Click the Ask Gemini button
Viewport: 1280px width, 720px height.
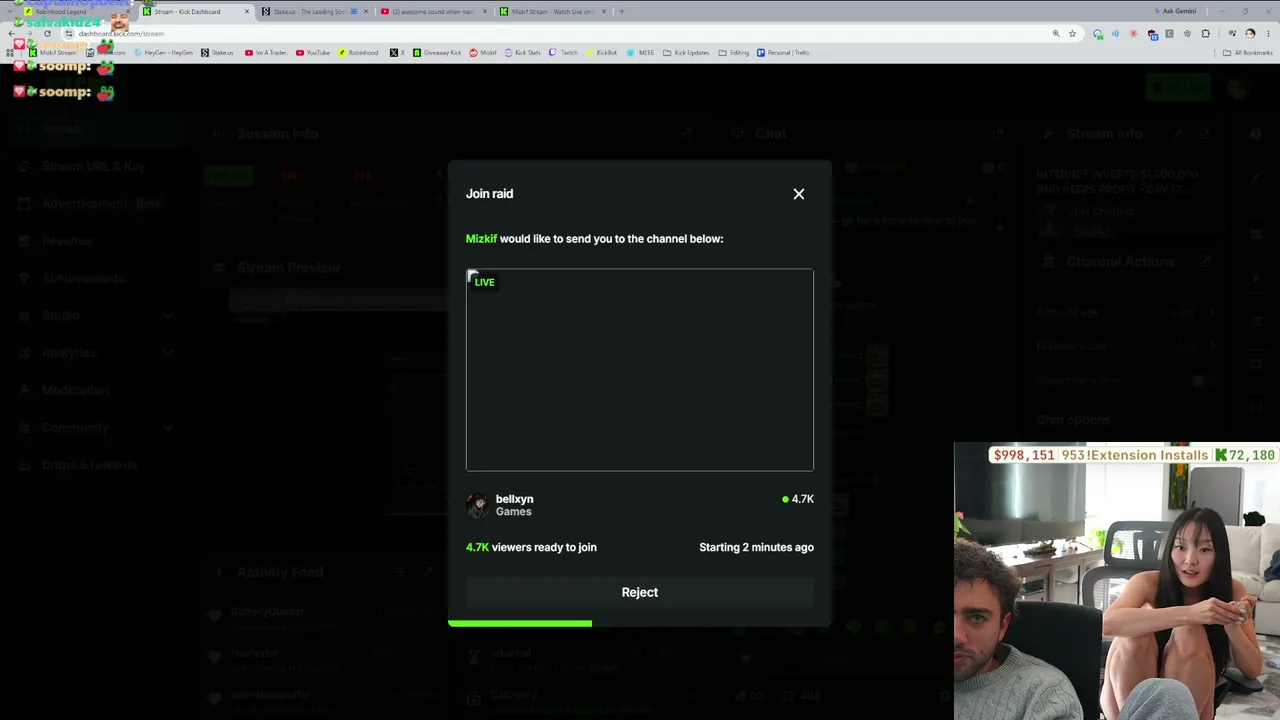pyautogui.click(x=1175, y=11)
